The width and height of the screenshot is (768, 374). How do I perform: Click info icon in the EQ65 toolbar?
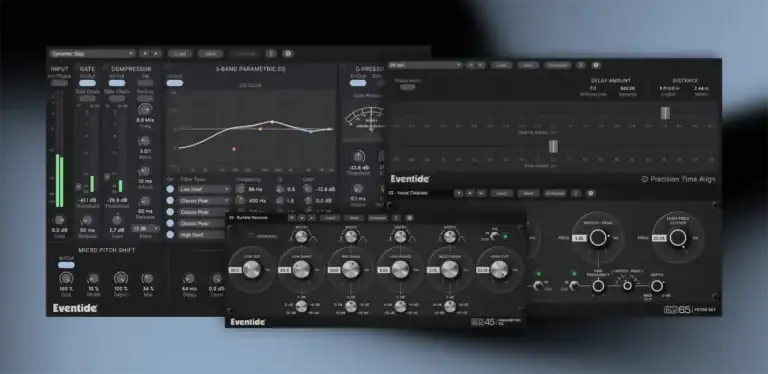pyautogui.click(x=576, y=193)
